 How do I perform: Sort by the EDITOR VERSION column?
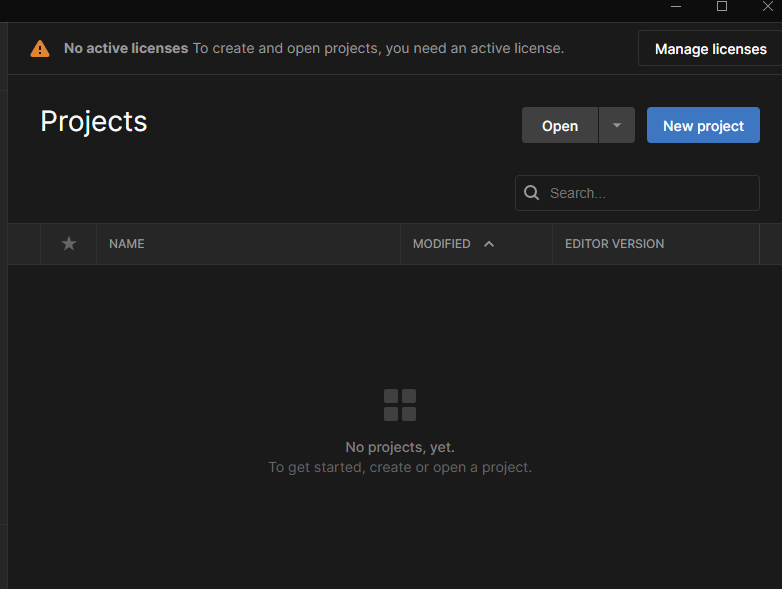click(x=614, y=244)
